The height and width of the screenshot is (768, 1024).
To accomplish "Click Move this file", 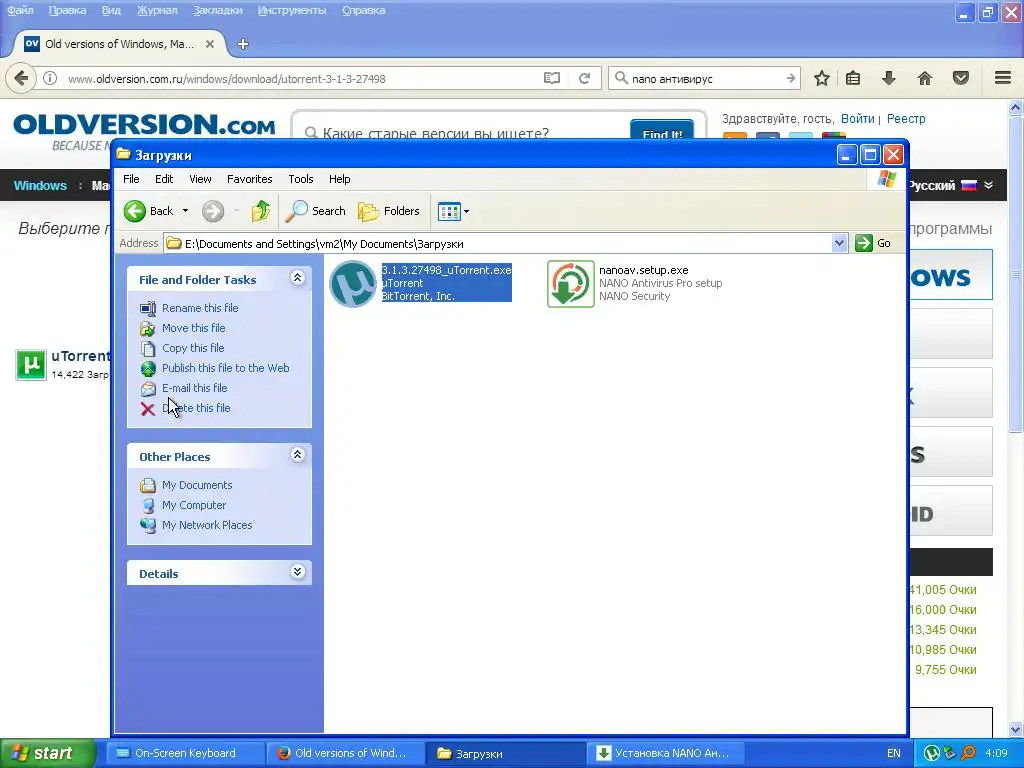I will 193,328.
